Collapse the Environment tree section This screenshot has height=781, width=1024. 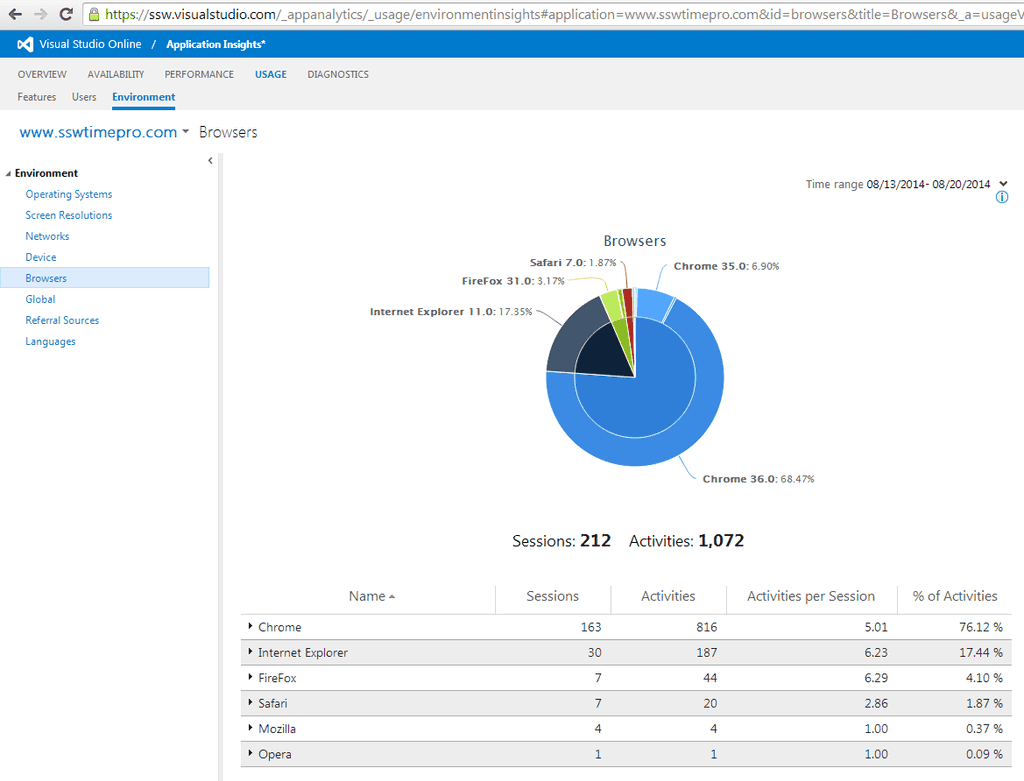tap(9, 174)
